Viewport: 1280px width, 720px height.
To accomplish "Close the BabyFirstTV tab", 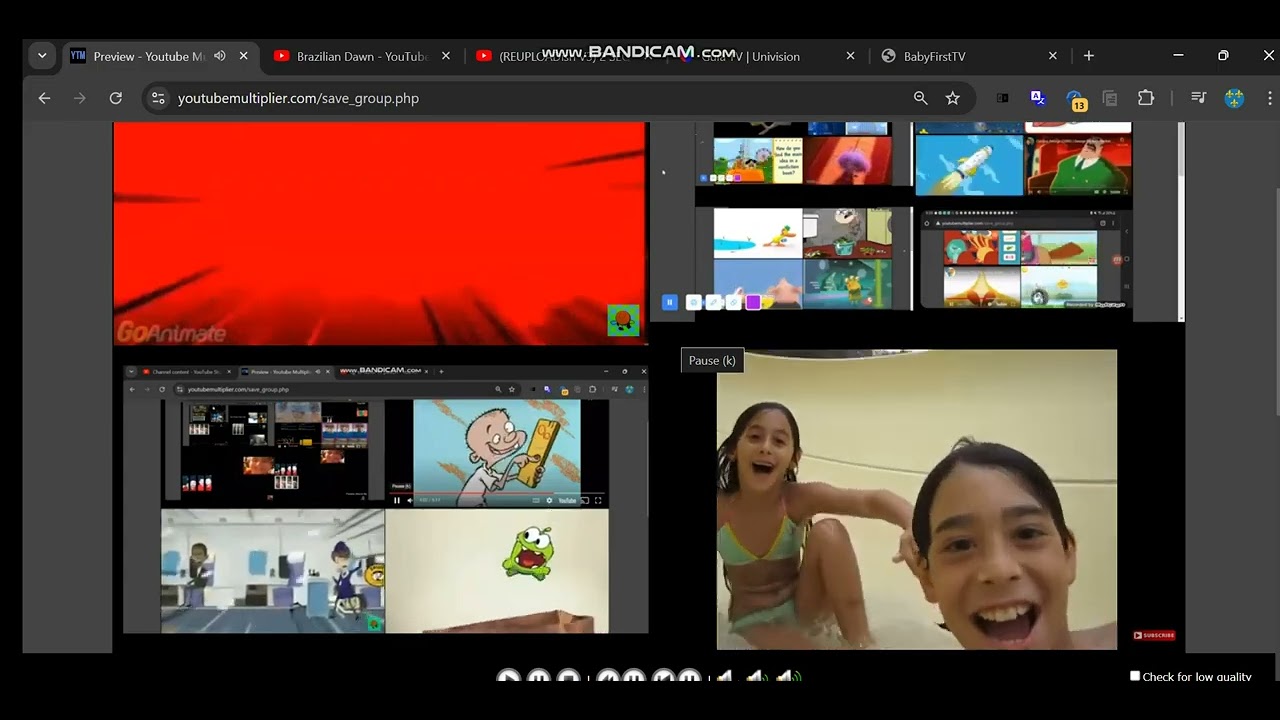I will point(1052,56).
